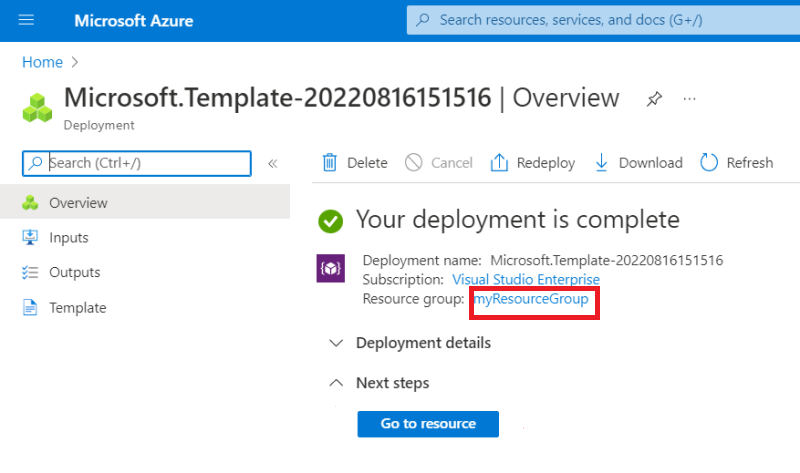Open the Template menu item
The height and width of the screenshot is (473, 800).
coord(78,307)
